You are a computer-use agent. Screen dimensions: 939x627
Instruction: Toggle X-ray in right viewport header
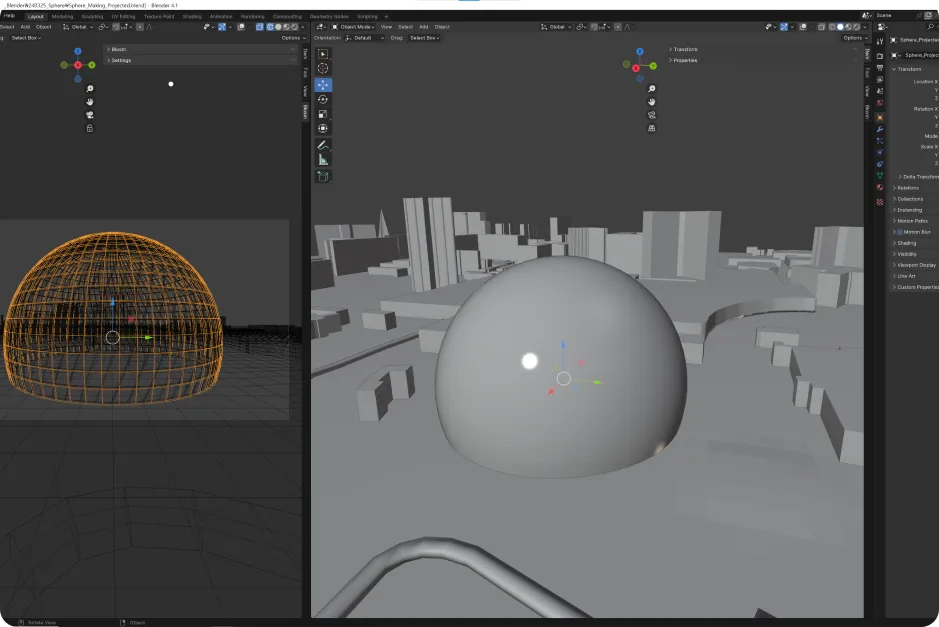821,27
